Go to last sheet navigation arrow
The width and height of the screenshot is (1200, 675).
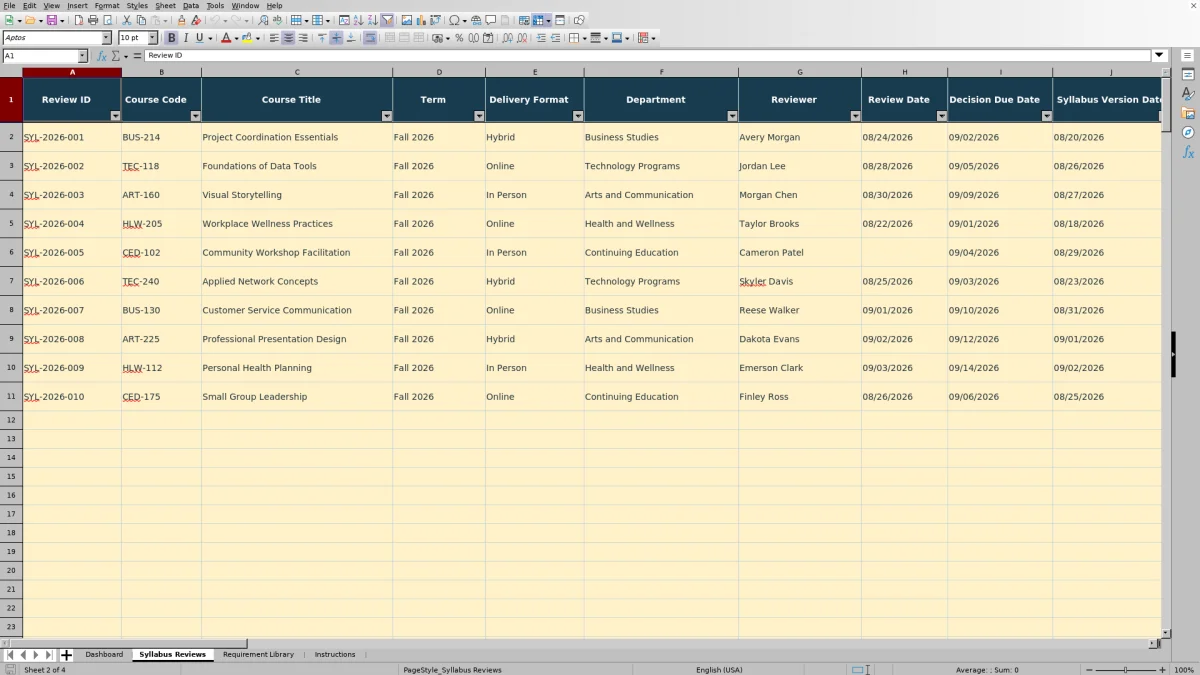coord(48,655)
